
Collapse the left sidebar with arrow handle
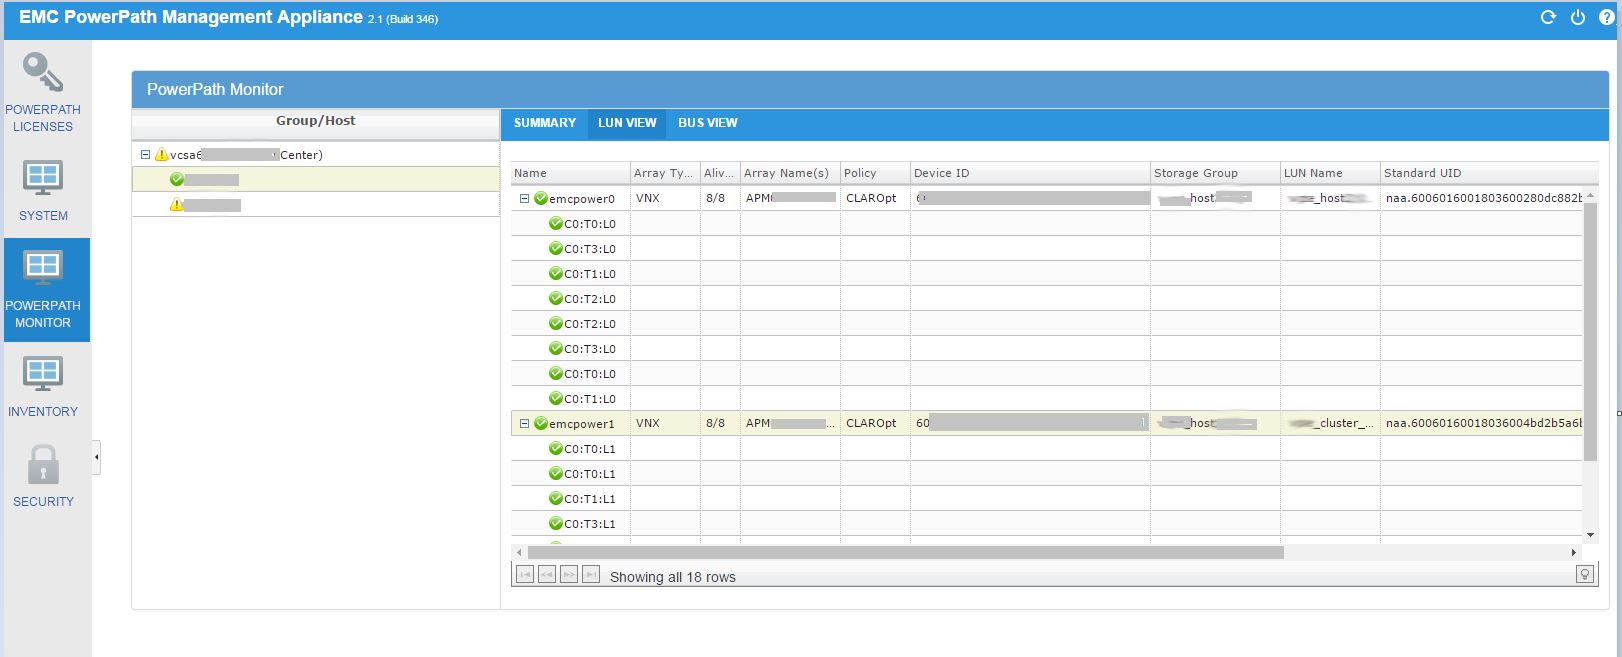[x=96, y=457]
